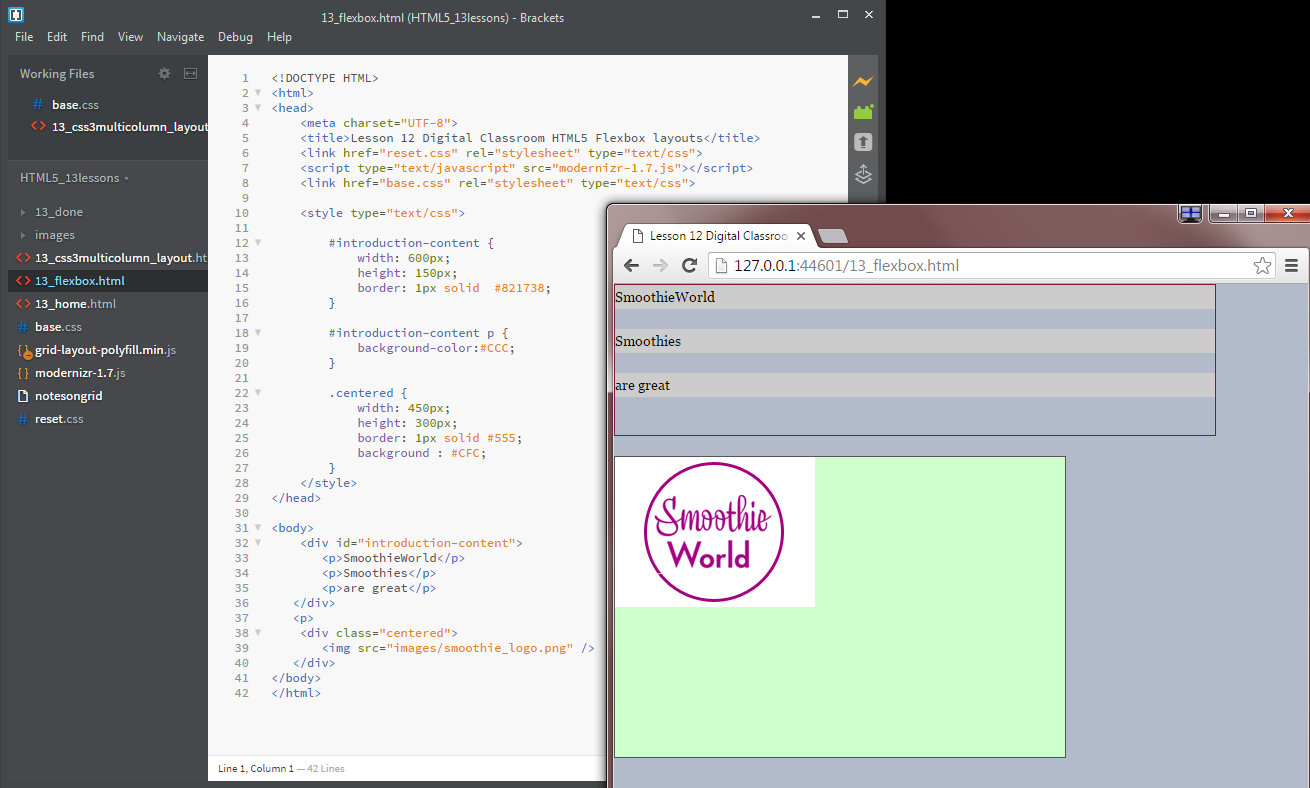Image resolution: width=1310 pixels, height=788 pixels.
Task: Open the Extension Manager brick icon
Action: (x=863, y=112)
